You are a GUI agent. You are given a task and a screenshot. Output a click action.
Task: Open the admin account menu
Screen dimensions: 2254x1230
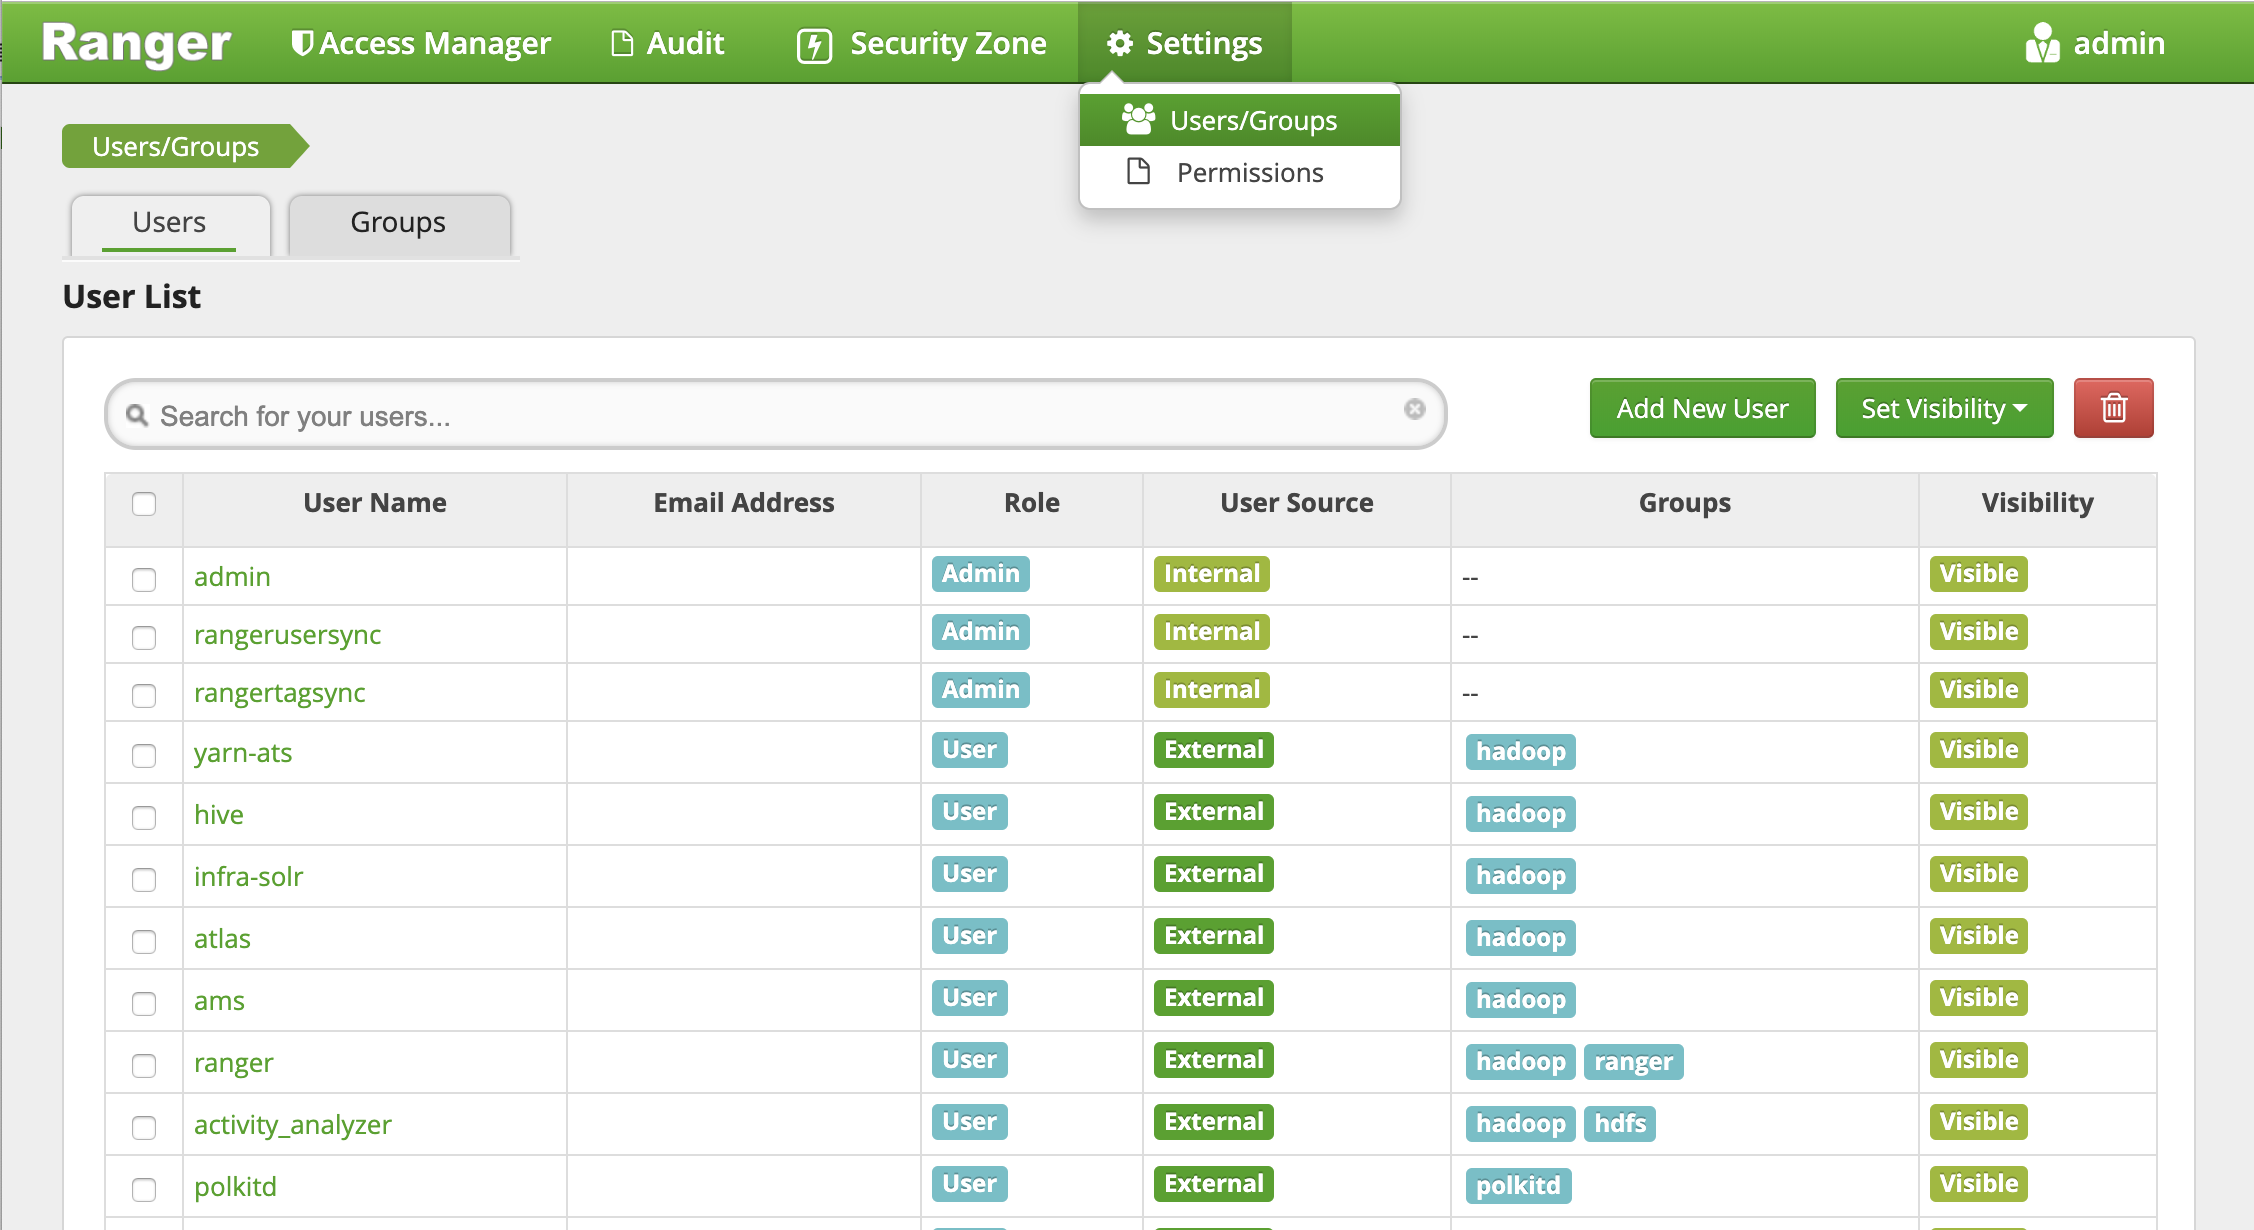tap(2095, 43)
